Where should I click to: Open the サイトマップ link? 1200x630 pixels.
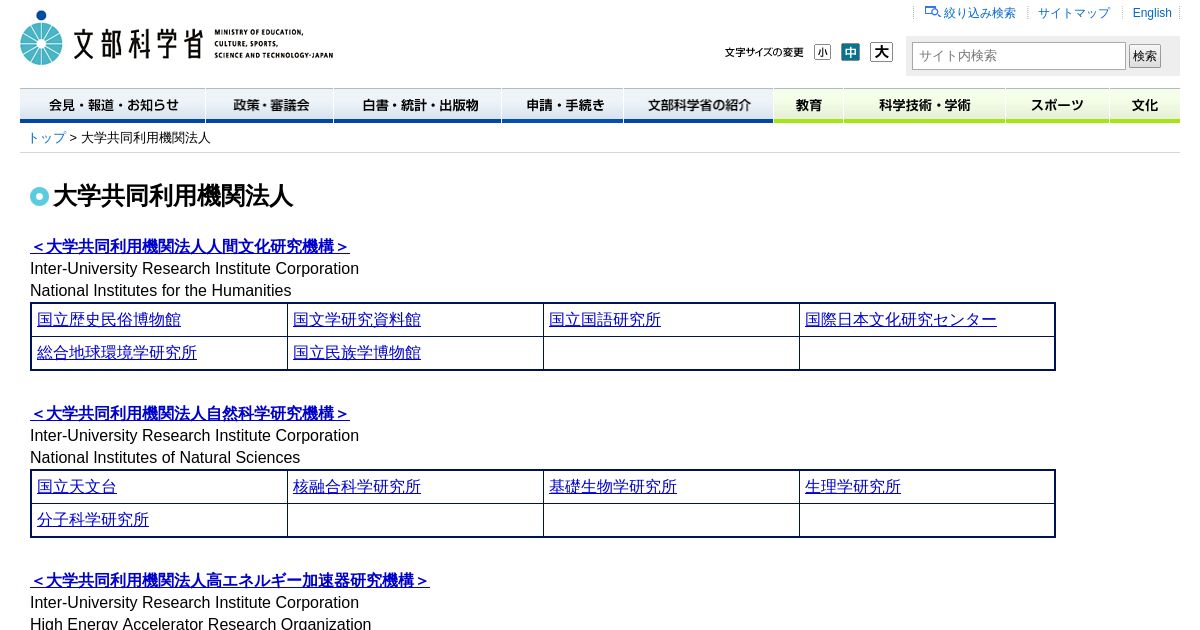pos(1073,13)
